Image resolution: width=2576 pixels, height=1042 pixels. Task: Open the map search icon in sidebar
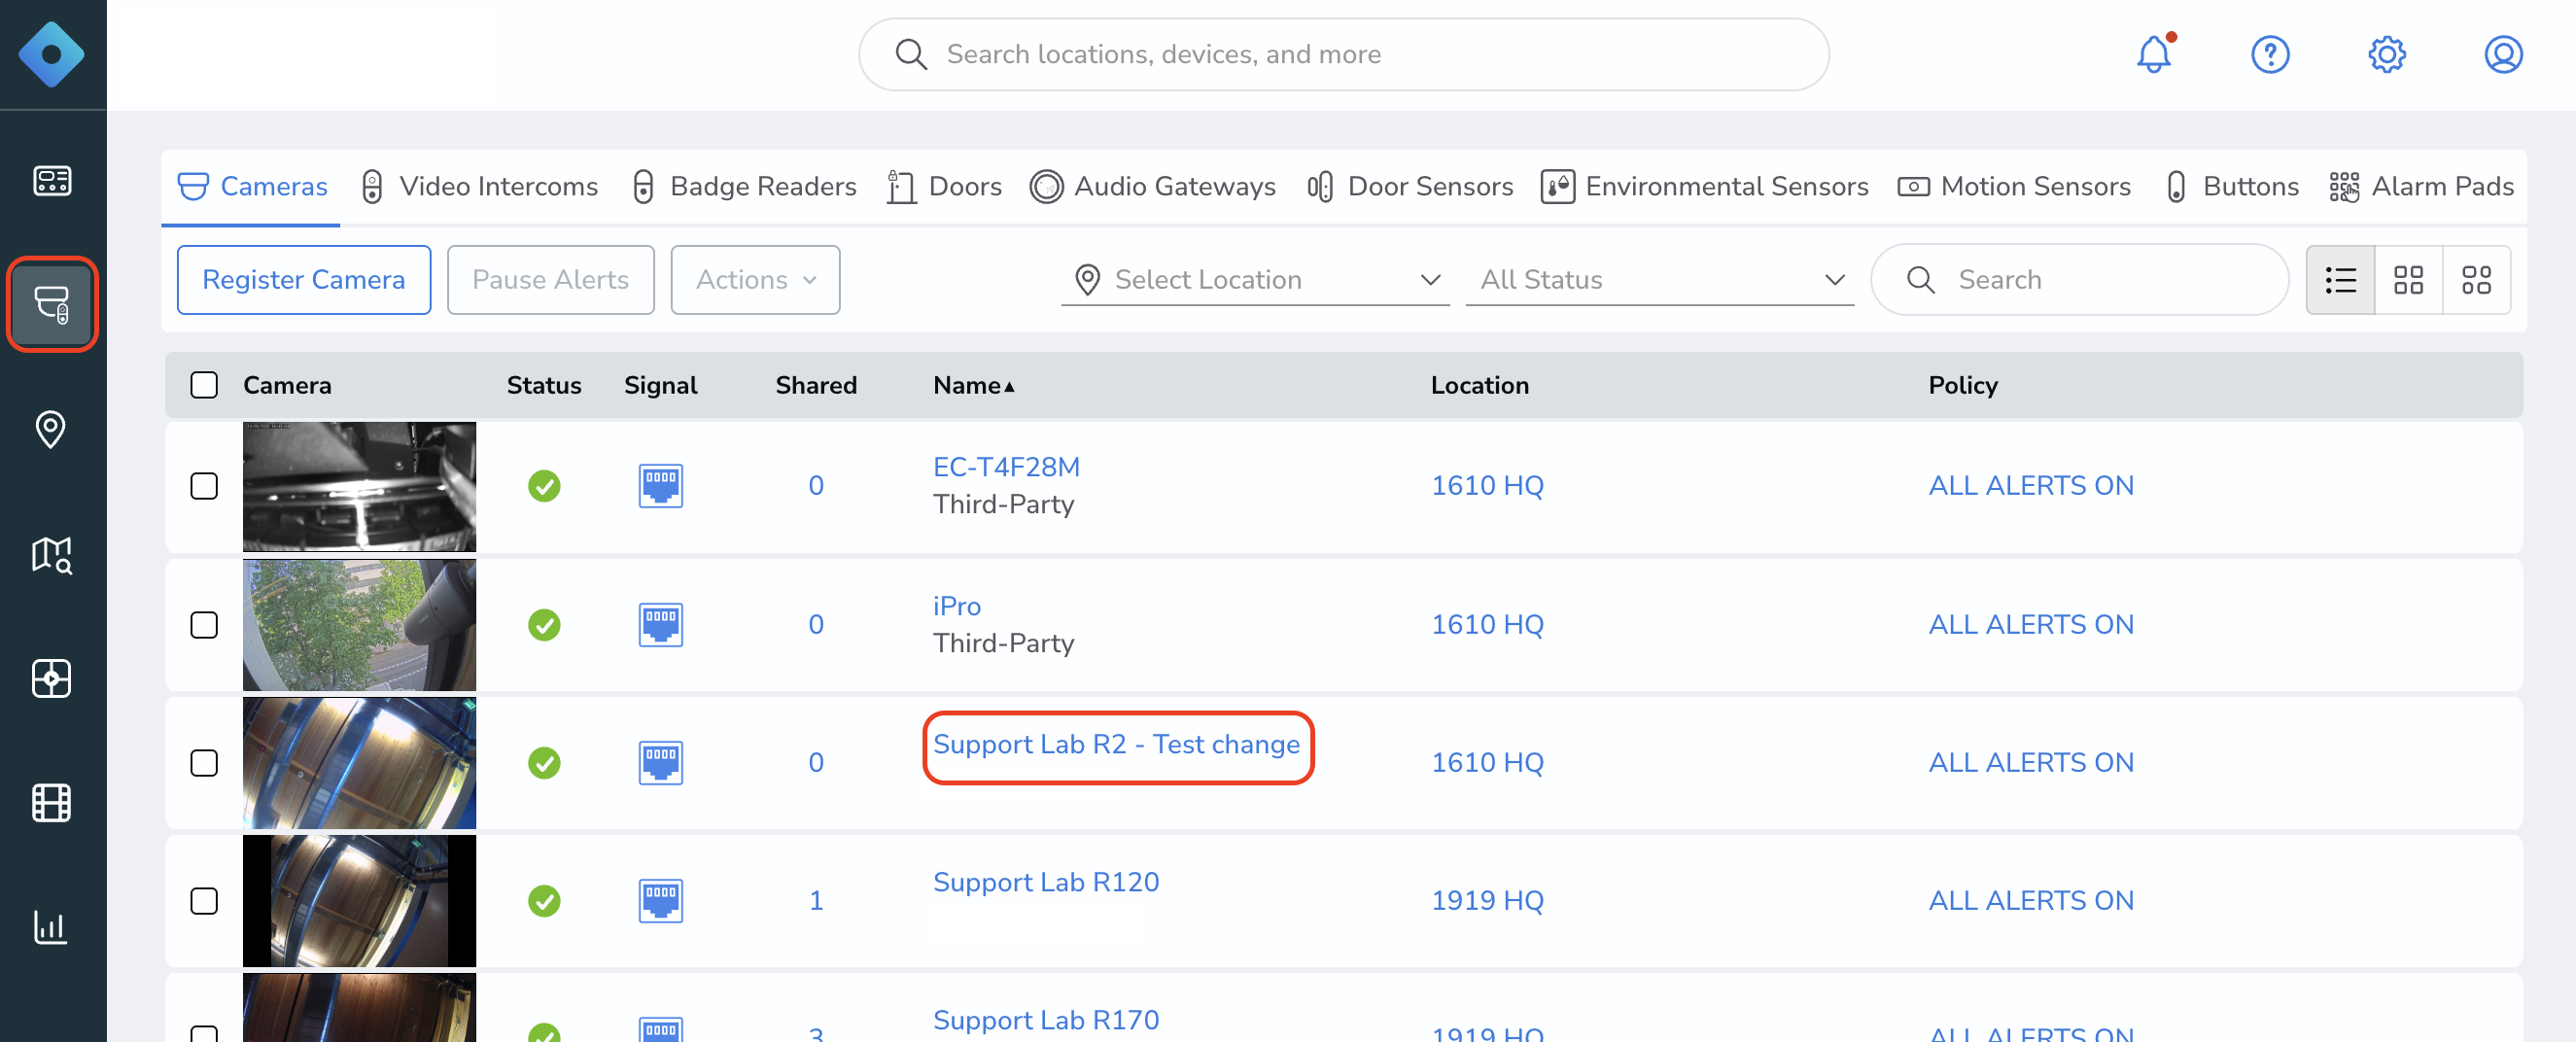52,554
